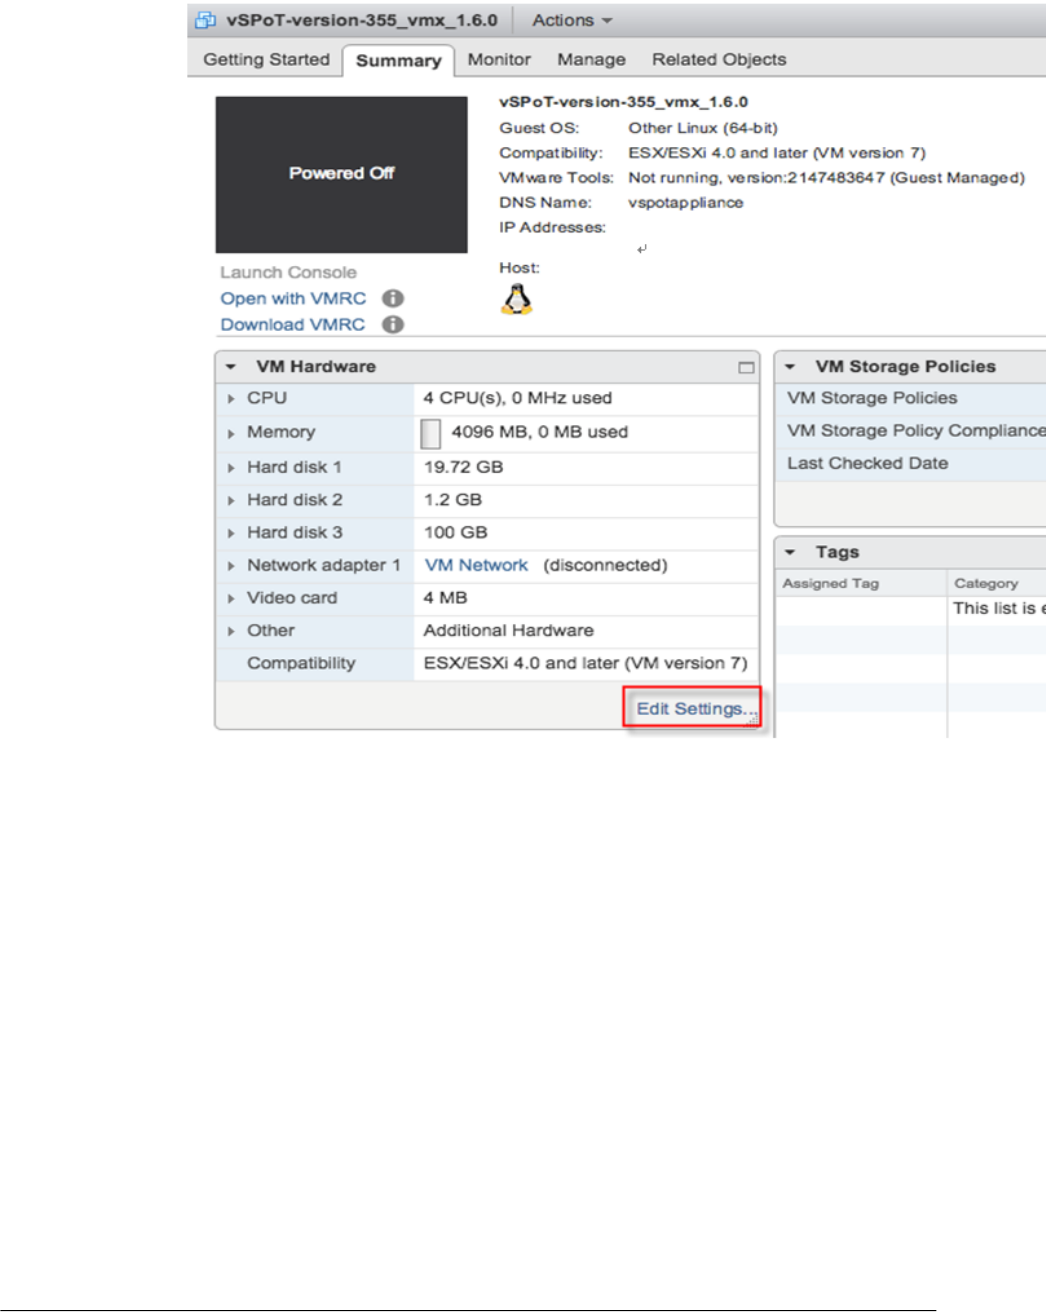The height and width of the screenshot is (1312, 1046).
Task: Open the Monitor tab
Action: coord(499,59)
